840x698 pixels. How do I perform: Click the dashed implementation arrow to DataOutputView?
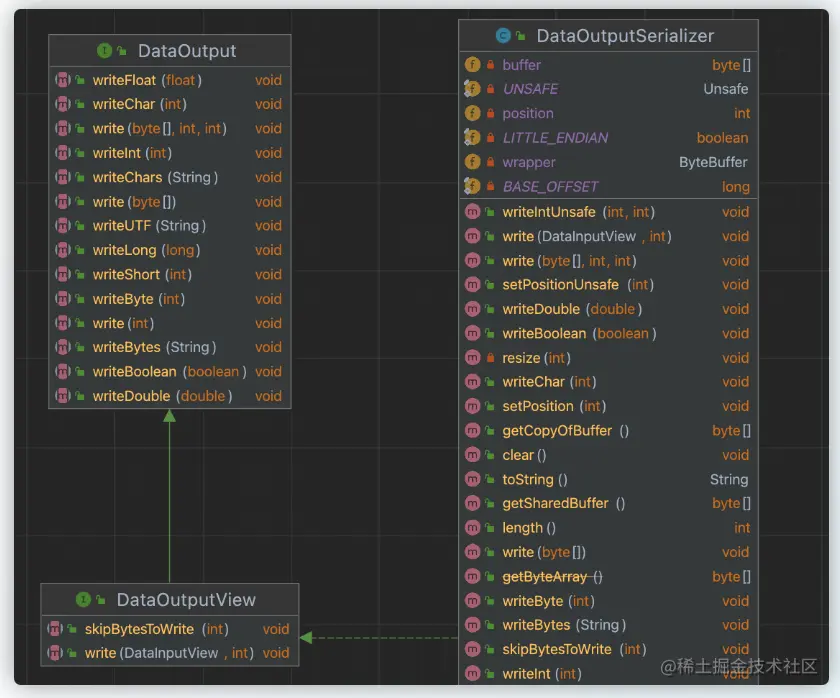pos(379,637)
